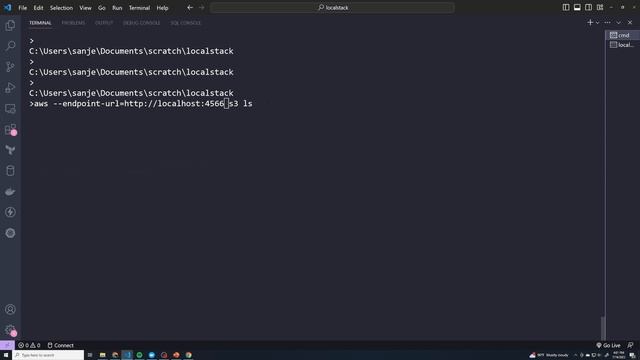Collapse the panel with the chevron

619,23
